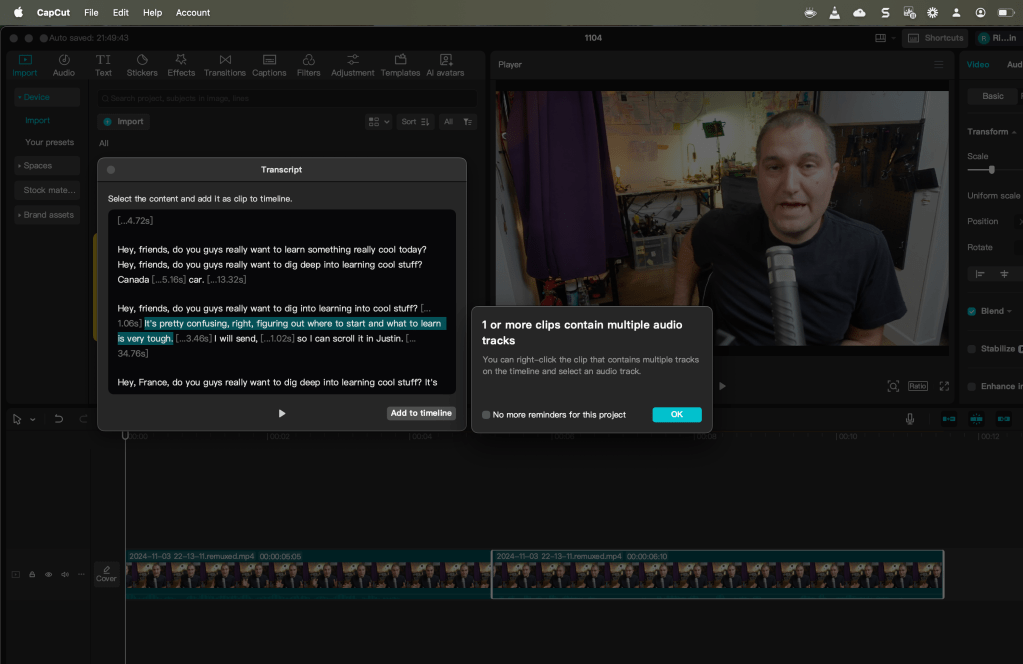Click the track more options dots

(82, 574)
